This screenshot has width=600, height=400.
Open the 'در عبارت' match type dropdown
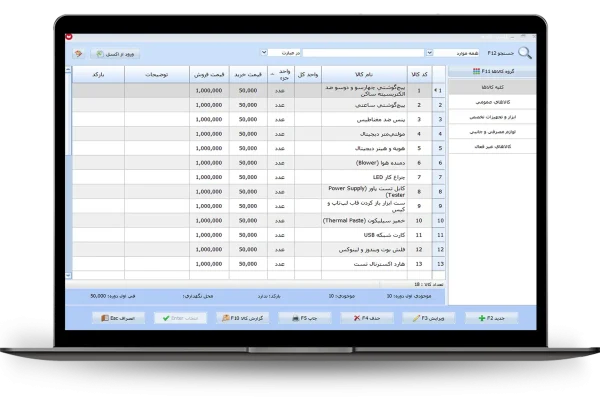(264, 52)
